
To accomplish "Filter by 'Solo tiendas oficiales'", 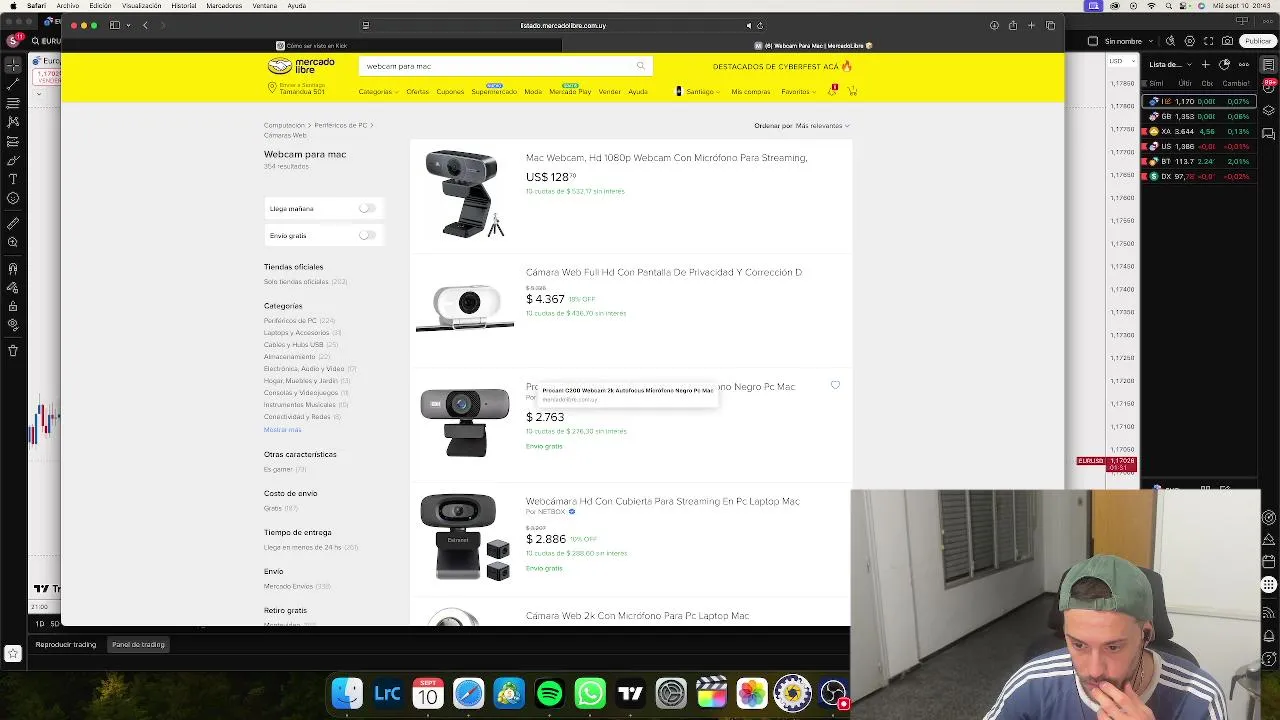I will [296, 282].
